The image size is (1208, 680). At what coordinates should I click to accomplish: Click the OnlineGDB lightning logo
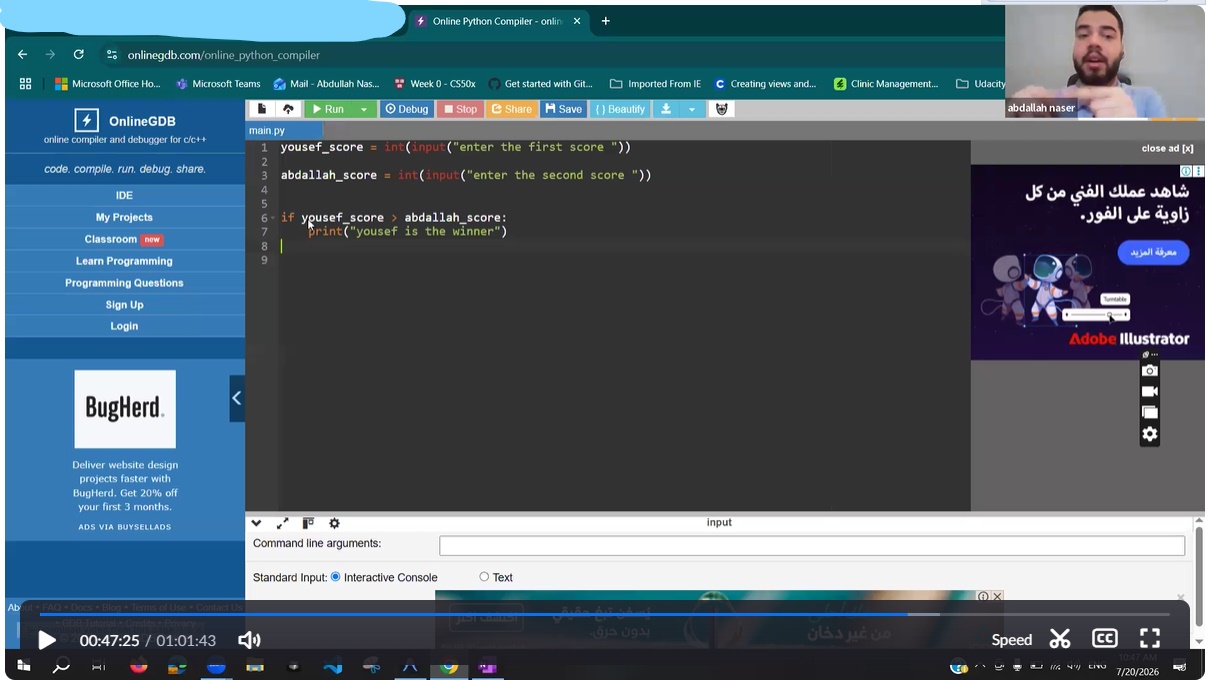coord(86,121)
